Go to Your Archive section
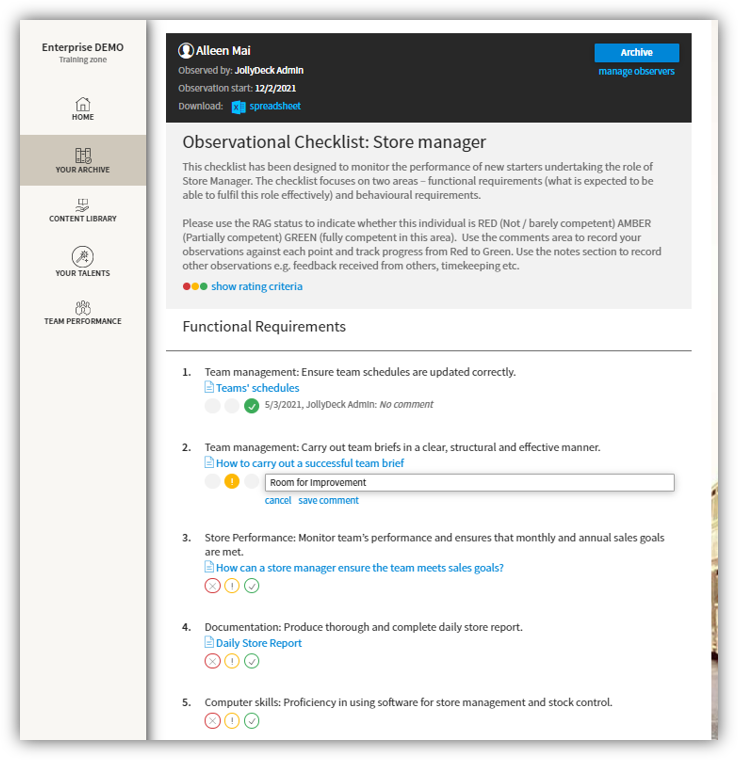 pyautogui.click(x=83, y=160)
